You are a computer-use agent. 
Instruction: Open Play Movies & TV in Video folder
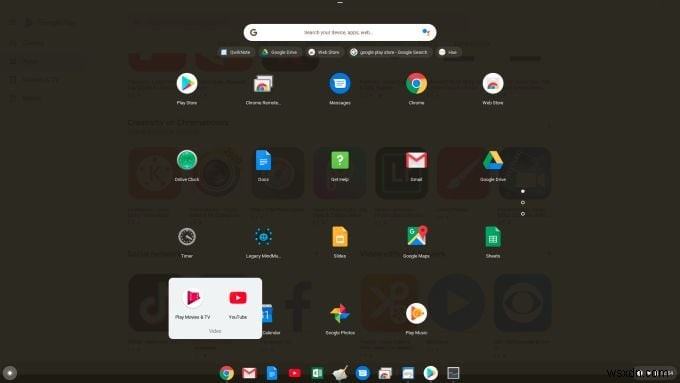click(x=193, y=298)
